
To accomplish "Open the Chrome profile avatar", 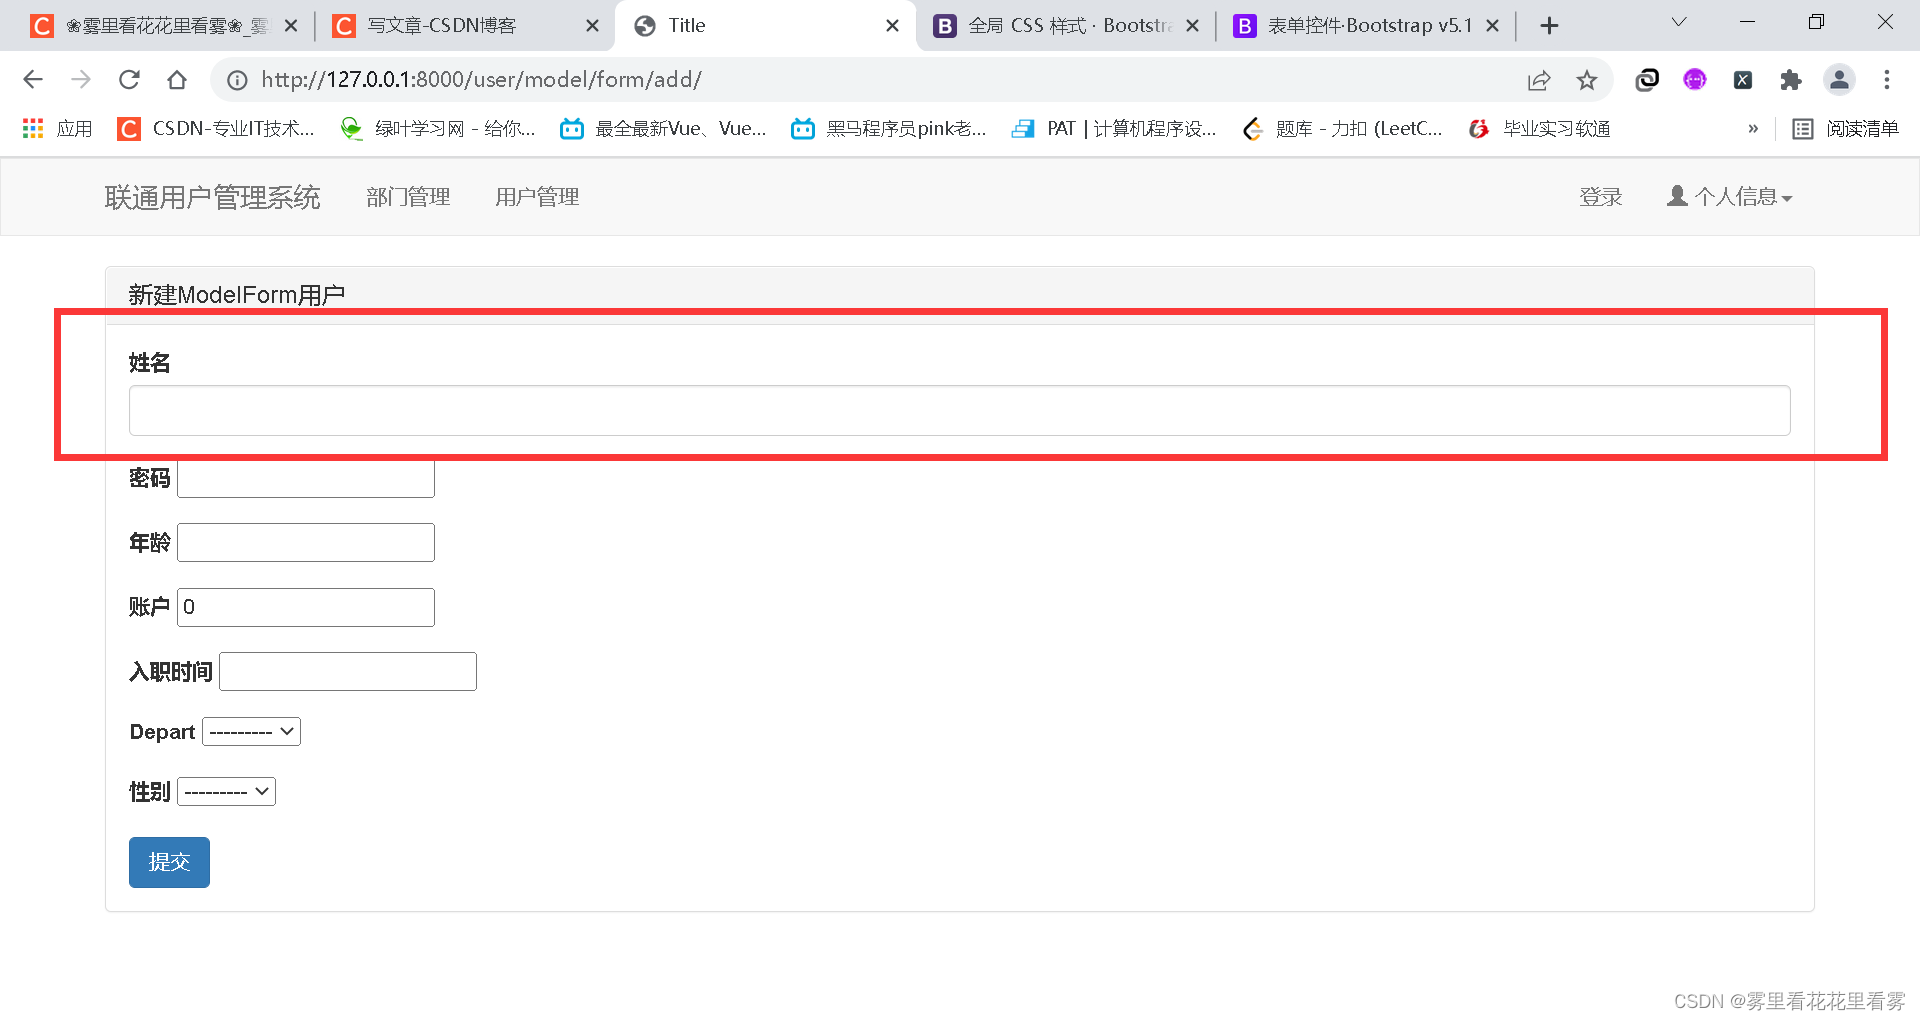I will pos(1839,80).
